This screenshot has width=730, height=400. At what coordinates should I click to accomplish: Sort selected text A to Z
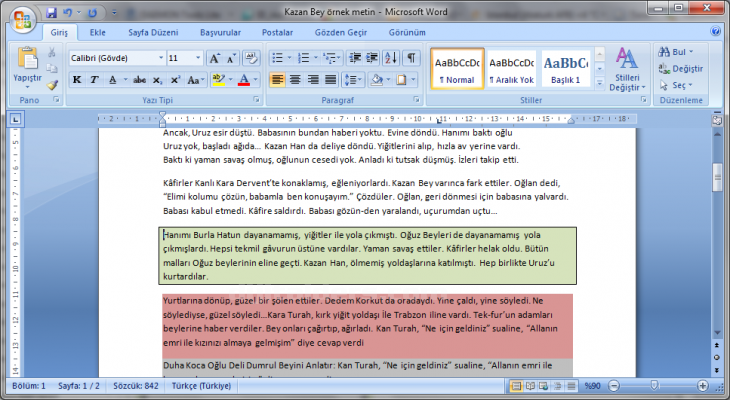point(391,58)
